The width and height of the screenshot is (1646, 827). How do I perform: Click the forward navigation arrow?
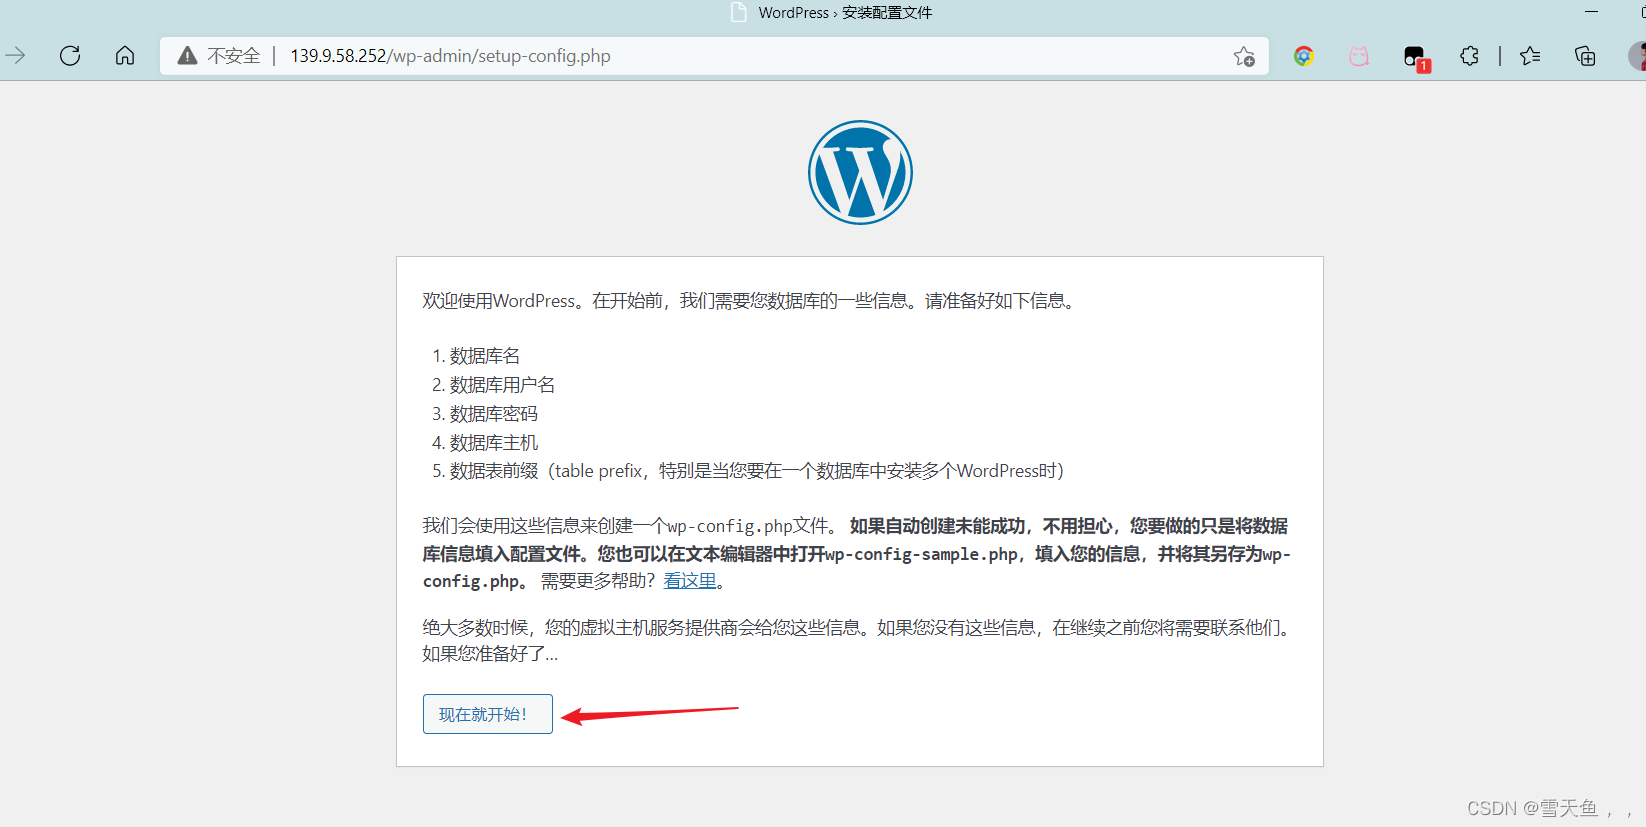coord(15,56)
